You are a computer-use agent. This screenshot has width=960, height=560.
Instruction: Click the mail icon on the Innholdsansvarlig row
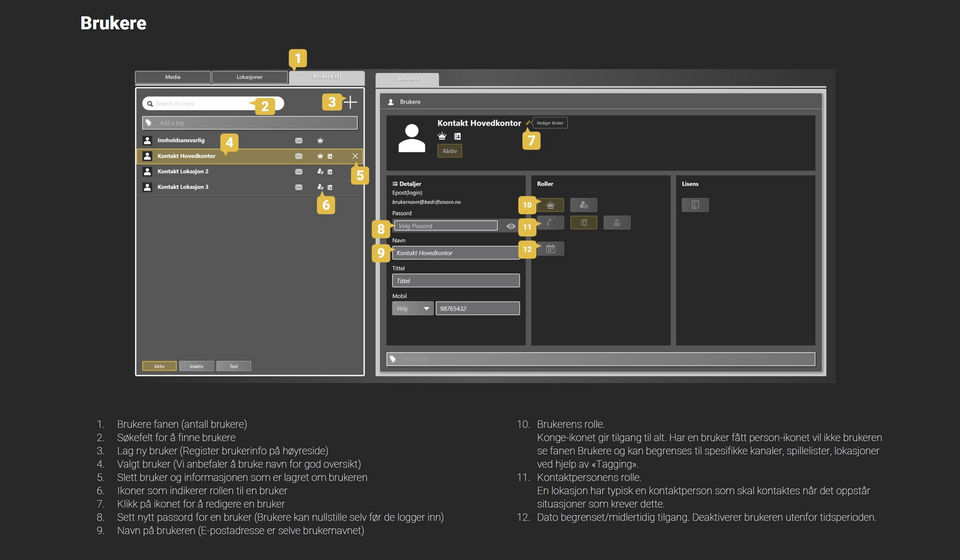coord(299,141)
